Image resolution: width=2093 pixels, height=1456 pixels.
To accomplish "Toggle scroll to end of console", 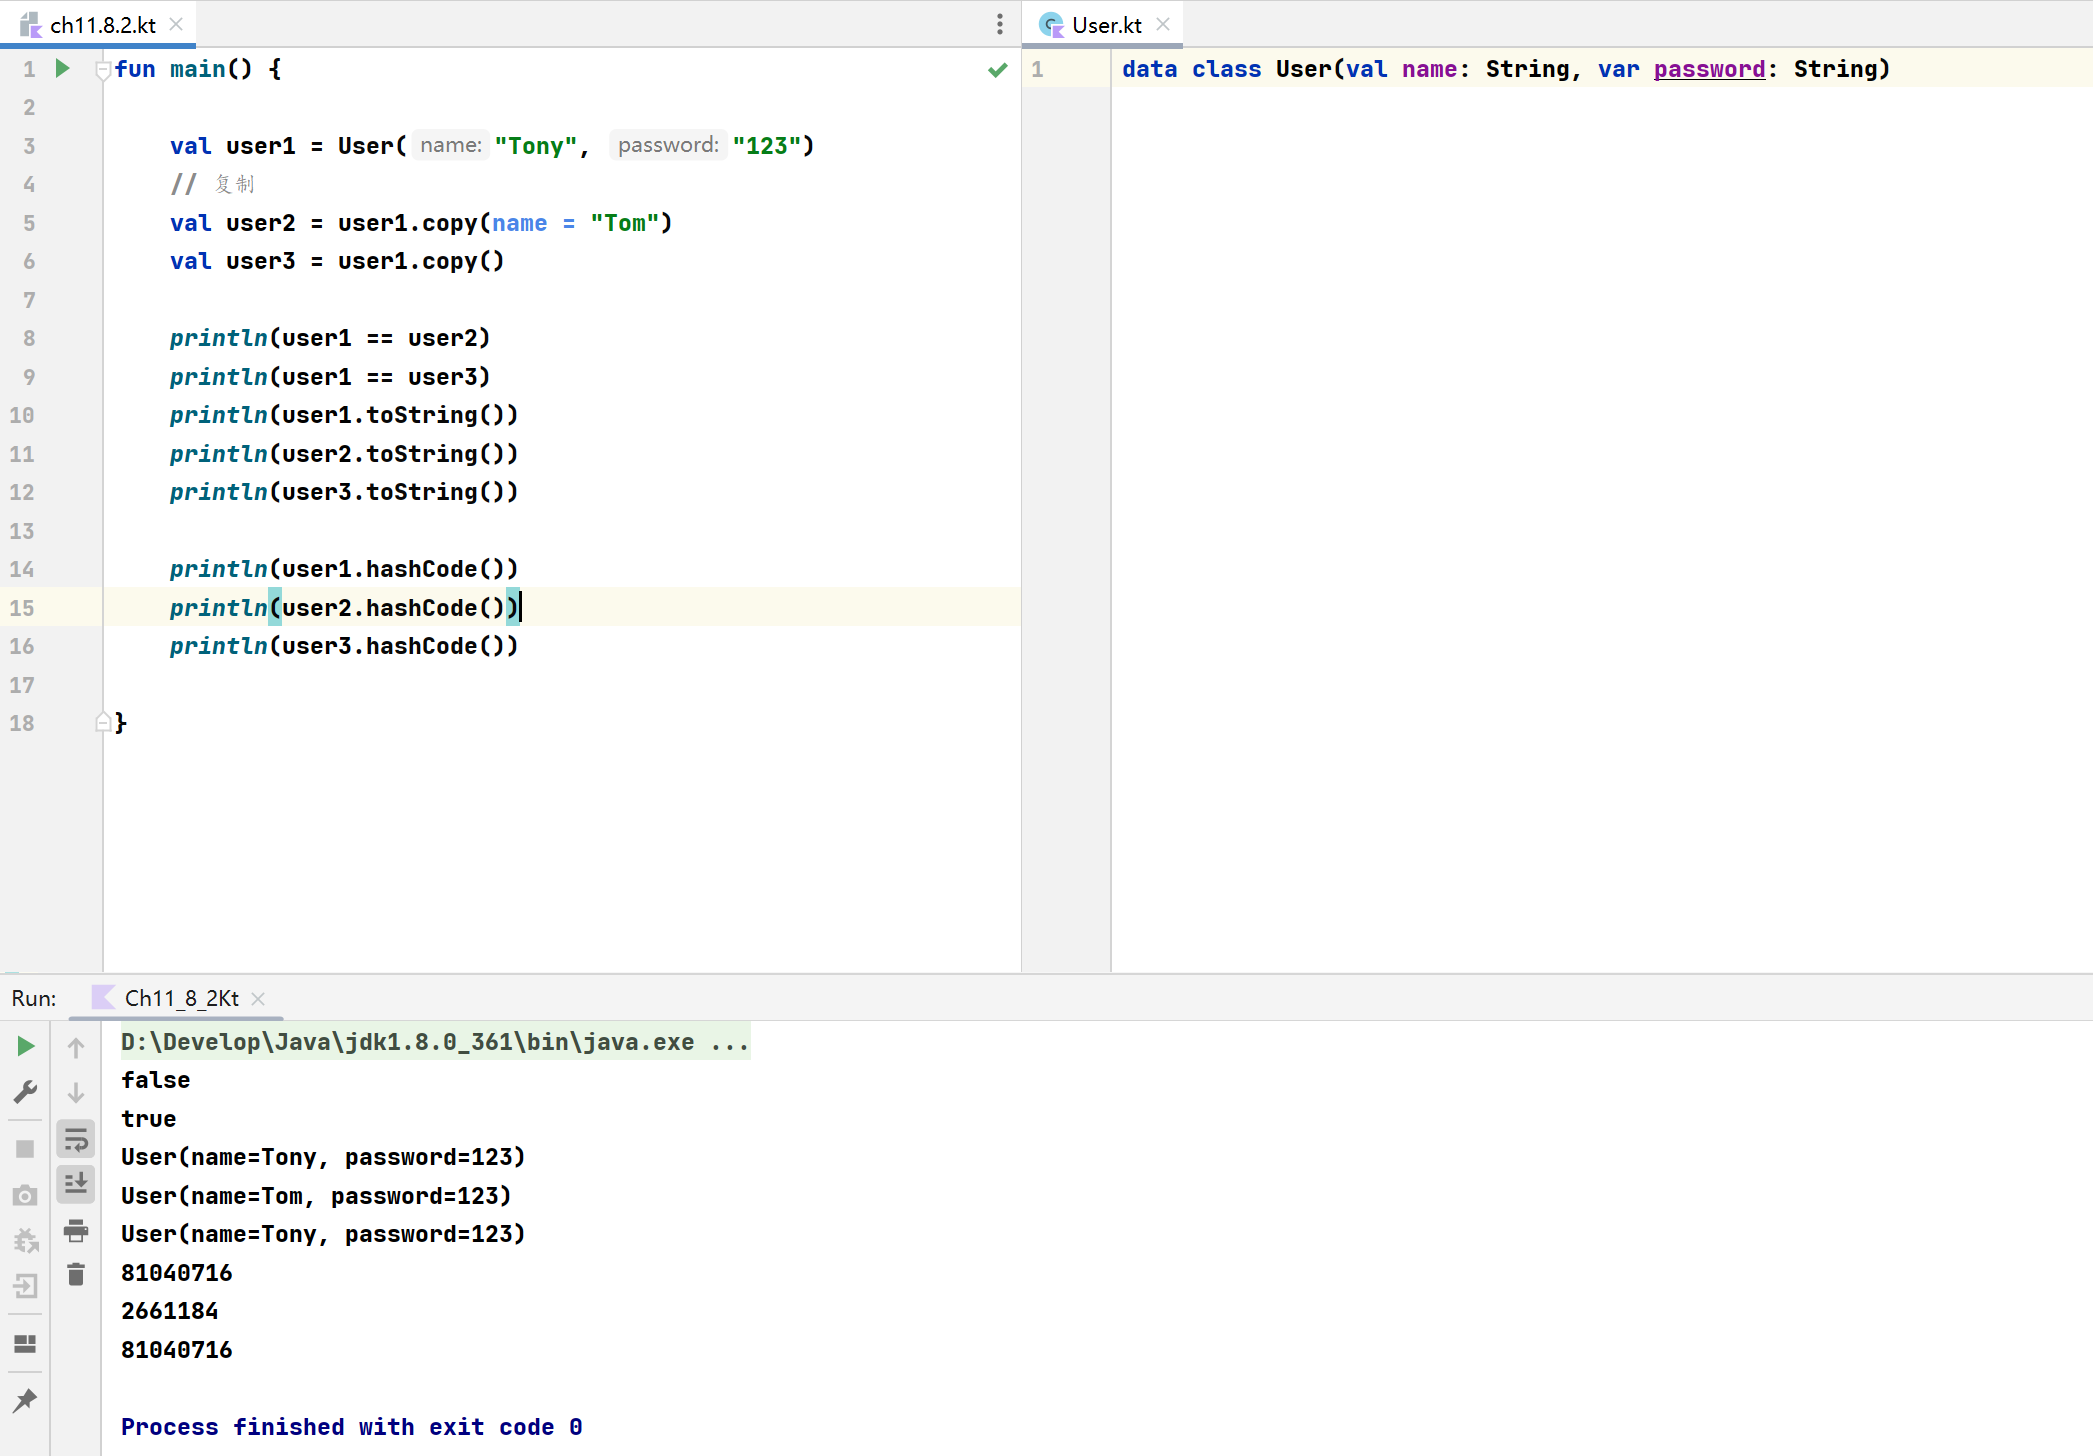I will pos(76,1184).
